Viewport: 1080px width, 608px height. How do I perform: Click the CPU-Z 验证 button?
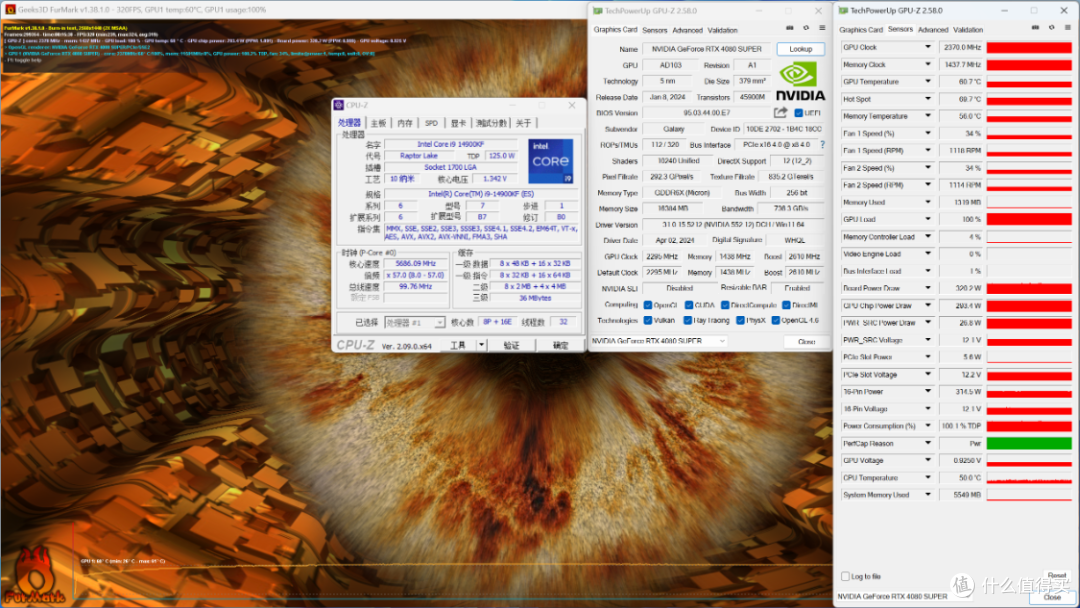(511, 345)
